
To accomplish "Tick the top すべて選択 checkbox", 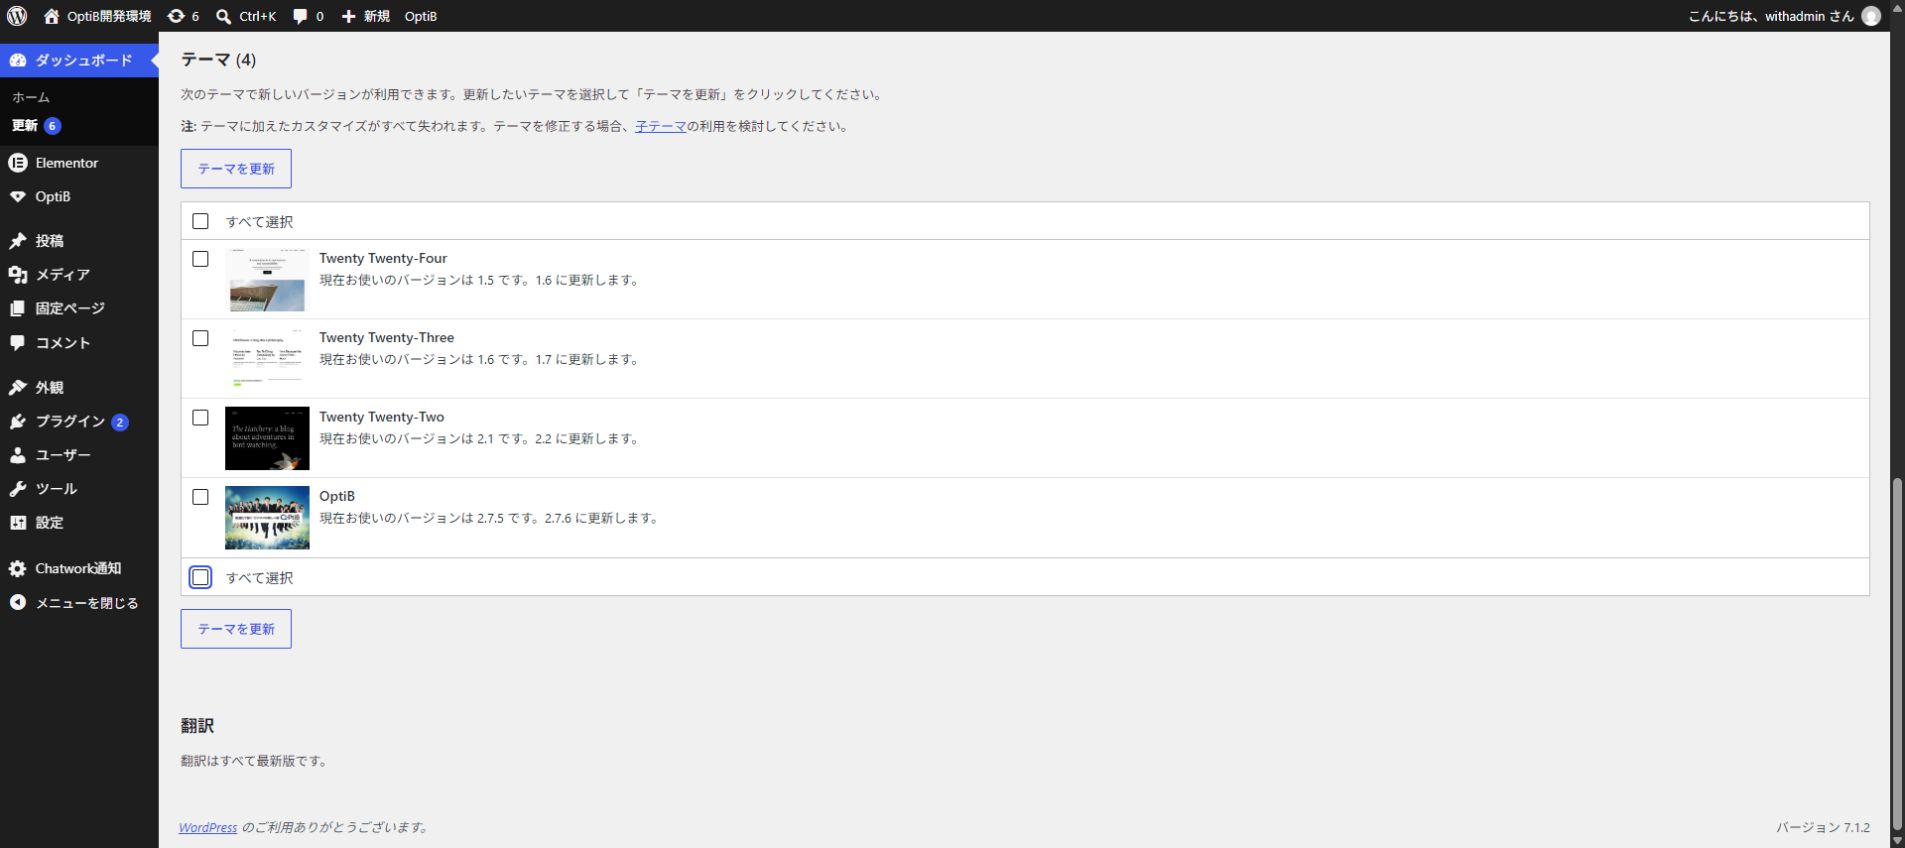I will (200, 221).
